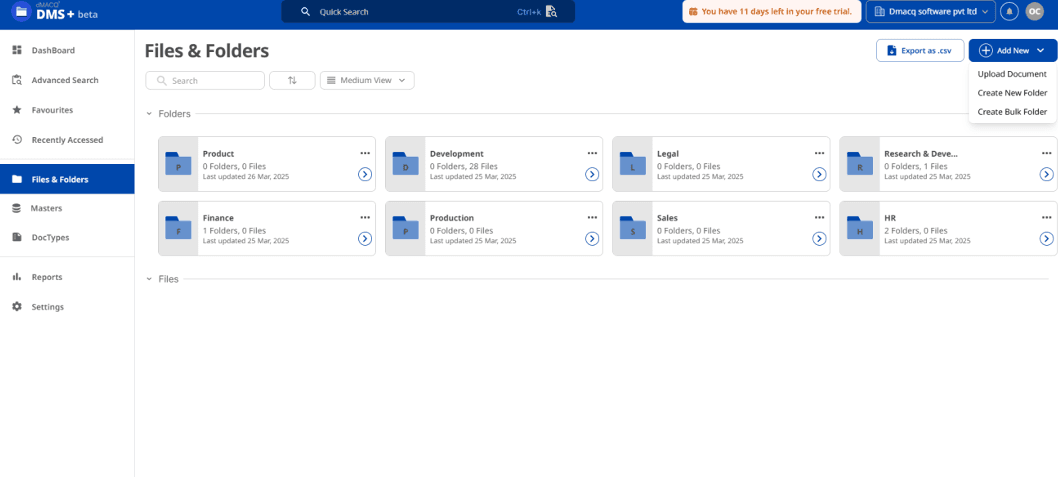Open the Sales folder arrow

tap(819, 239)
